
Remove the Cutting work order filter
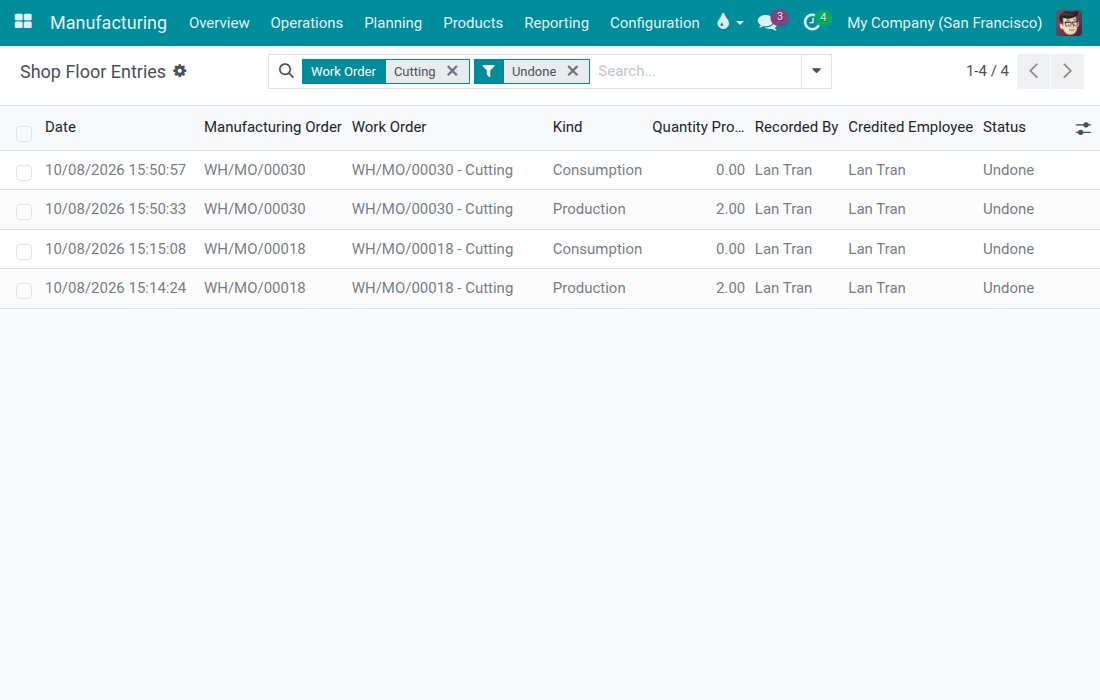[x=452, y=71]
